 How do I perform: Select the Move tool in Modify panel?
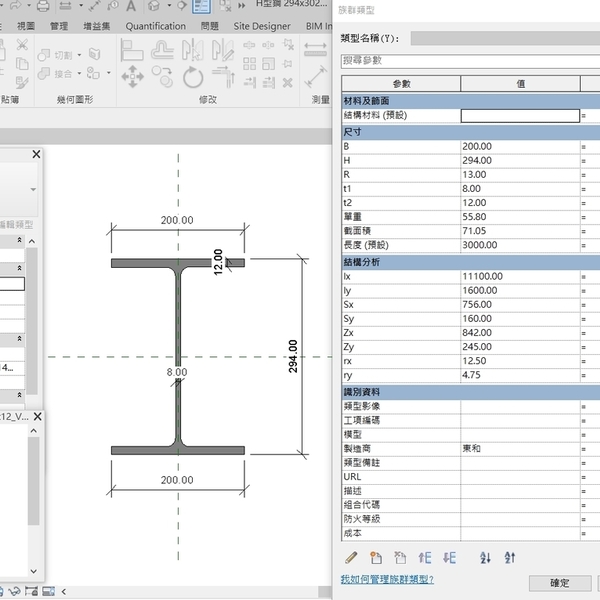pyautogui.click(x=132, y=76)
